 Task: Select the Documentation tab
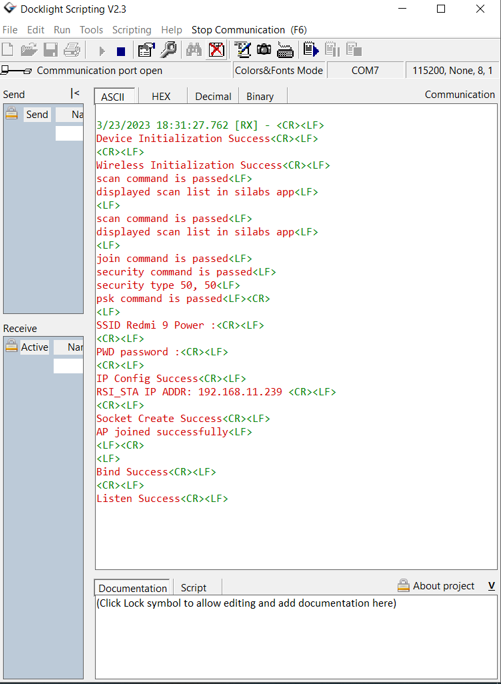[133, 588]
